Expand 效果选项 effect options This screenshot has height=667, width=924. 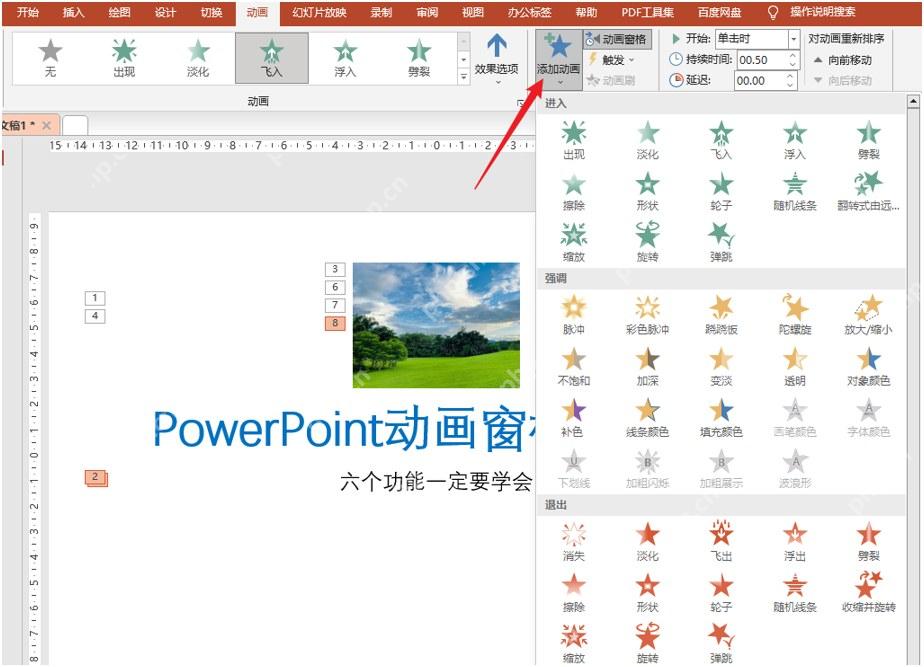[496, 60]
